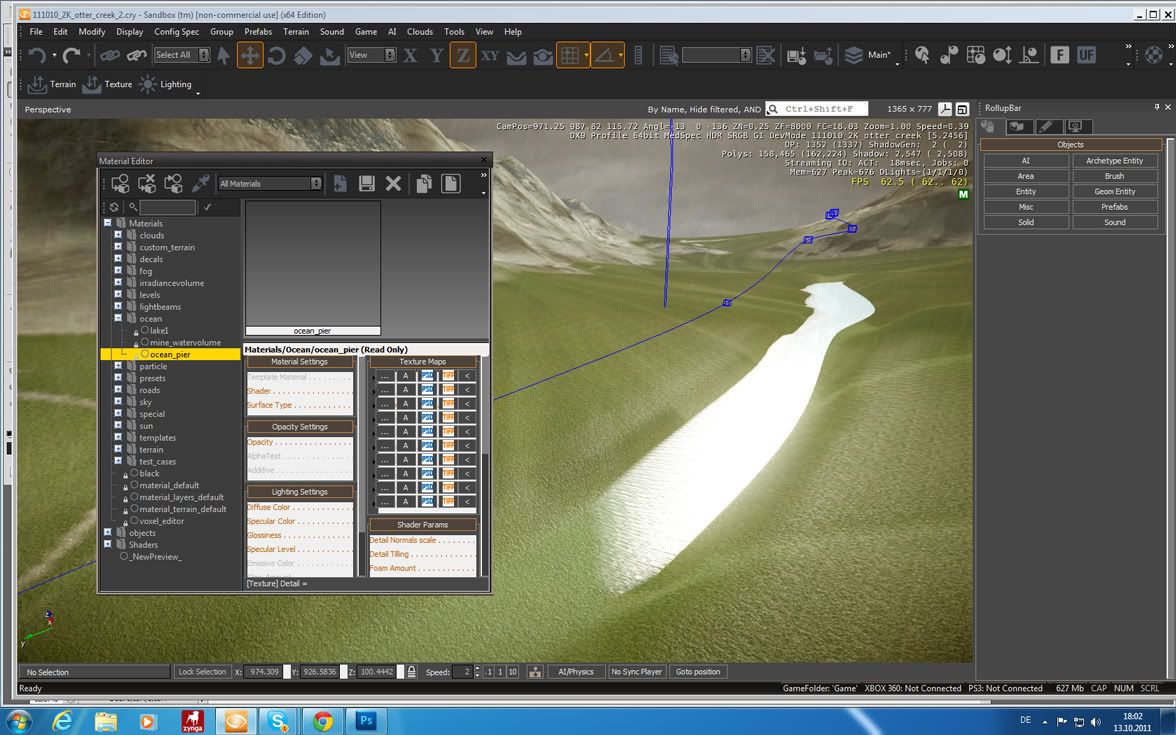This screenshot has width=1176, height=735.
Task: Open the Terrain menu
Action: [296, 32]
